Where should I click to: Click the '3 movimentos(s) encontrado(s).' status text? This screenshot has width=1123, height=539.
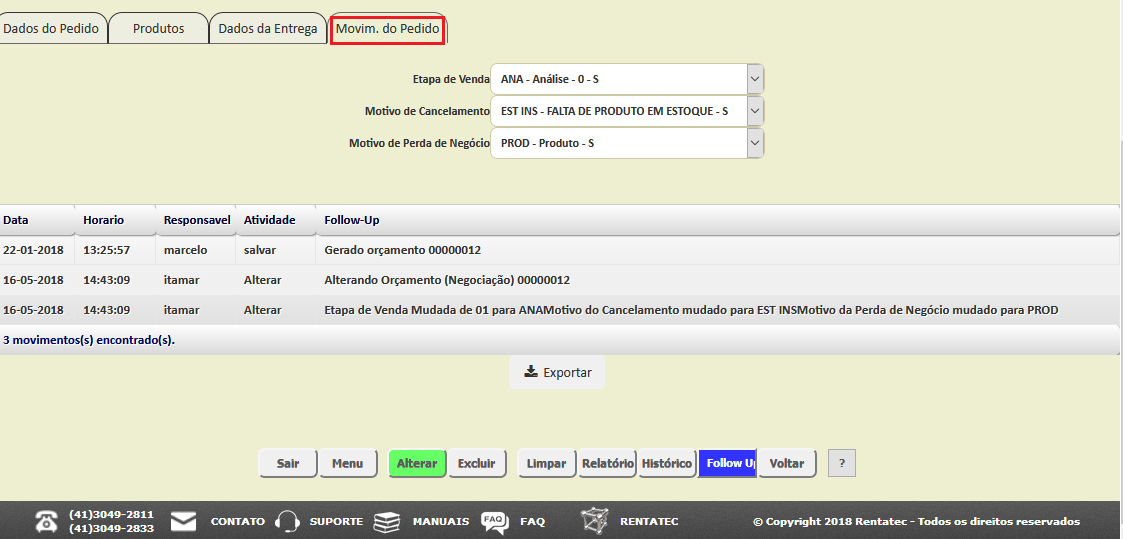[89, 340]
